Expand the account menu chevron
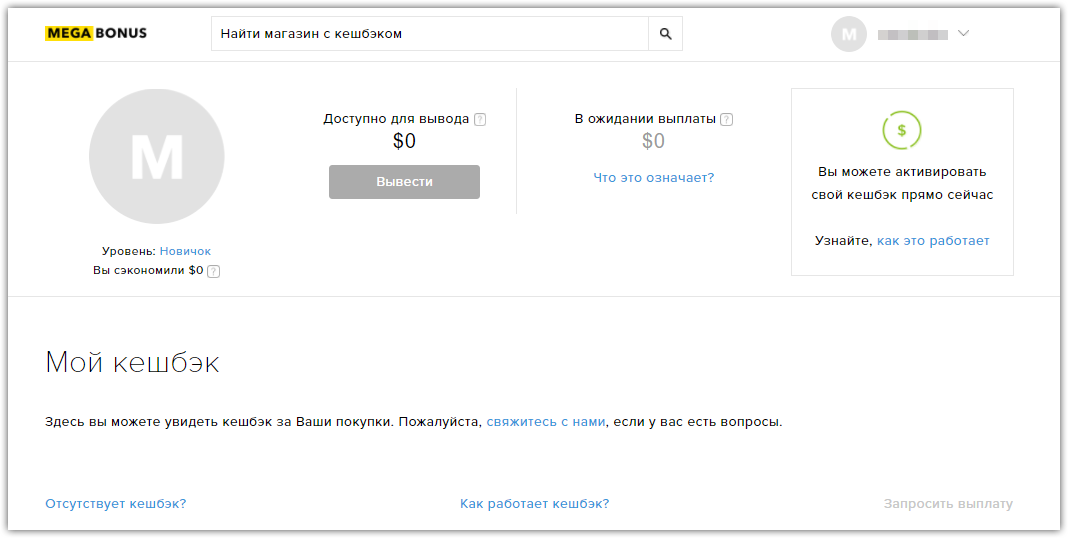The height and width of the screenshot is (538, 1068). (x=963, y=34)
